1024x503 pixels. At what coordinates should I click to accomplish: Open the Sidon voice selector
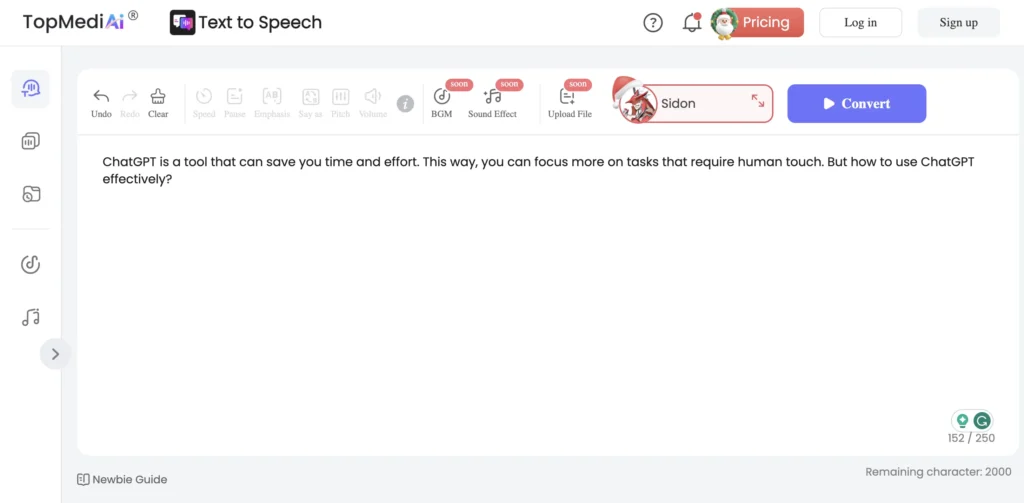click(696, 103)
